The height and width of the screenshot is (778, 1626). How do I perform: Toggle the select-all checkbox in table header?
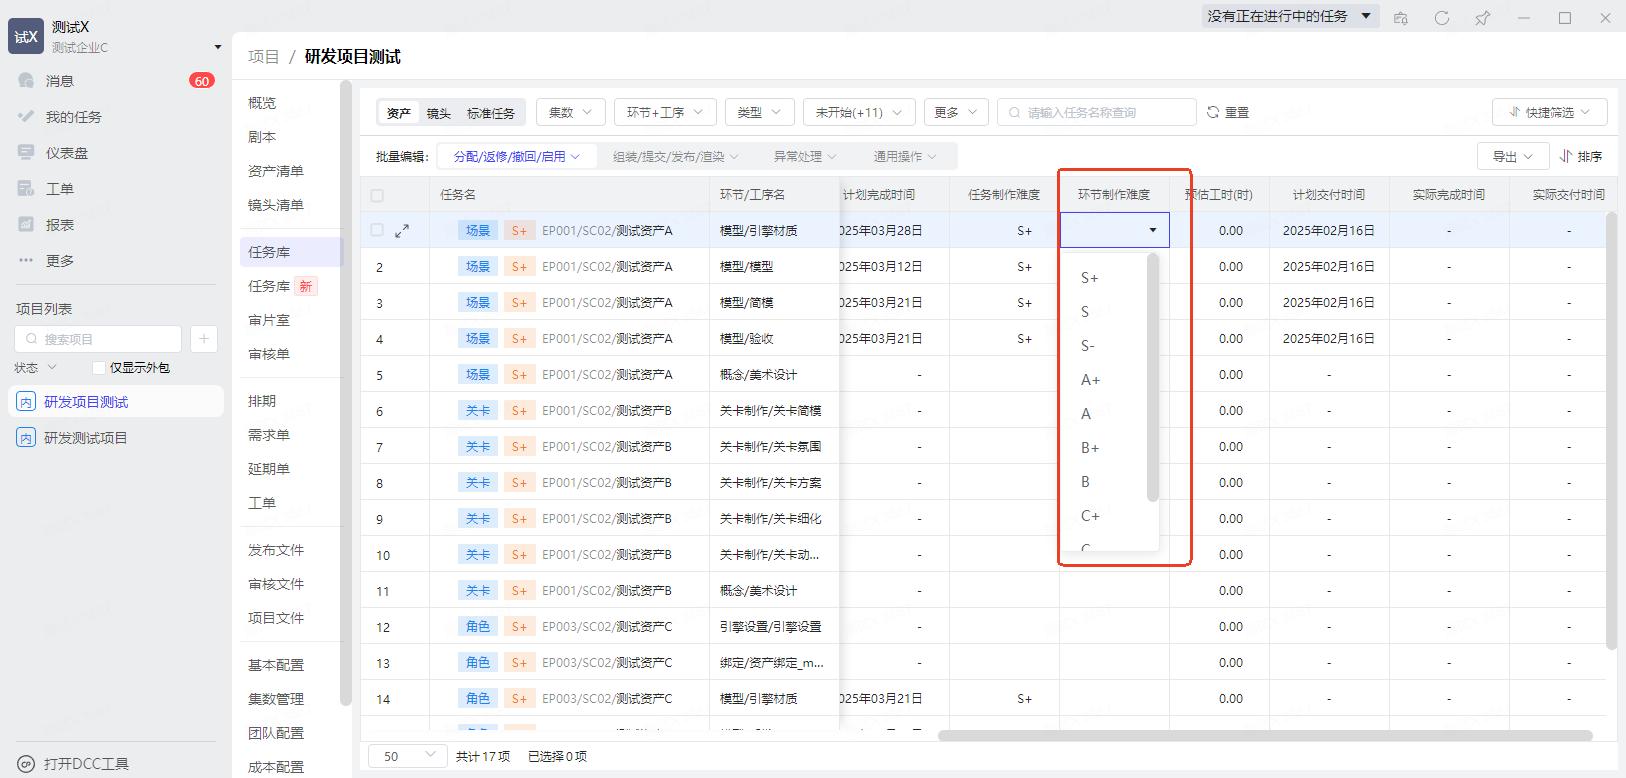[377, 195]
